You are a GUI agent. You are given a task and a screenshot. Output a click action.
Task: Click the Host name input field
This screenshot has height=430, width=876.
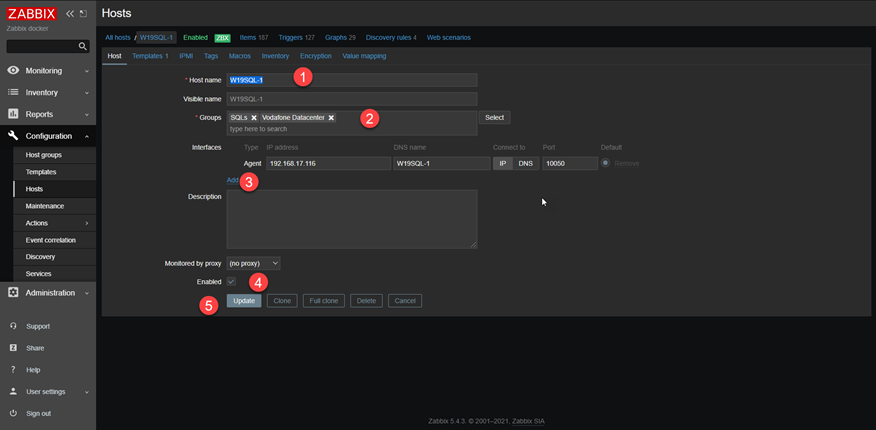pos(352,80)
